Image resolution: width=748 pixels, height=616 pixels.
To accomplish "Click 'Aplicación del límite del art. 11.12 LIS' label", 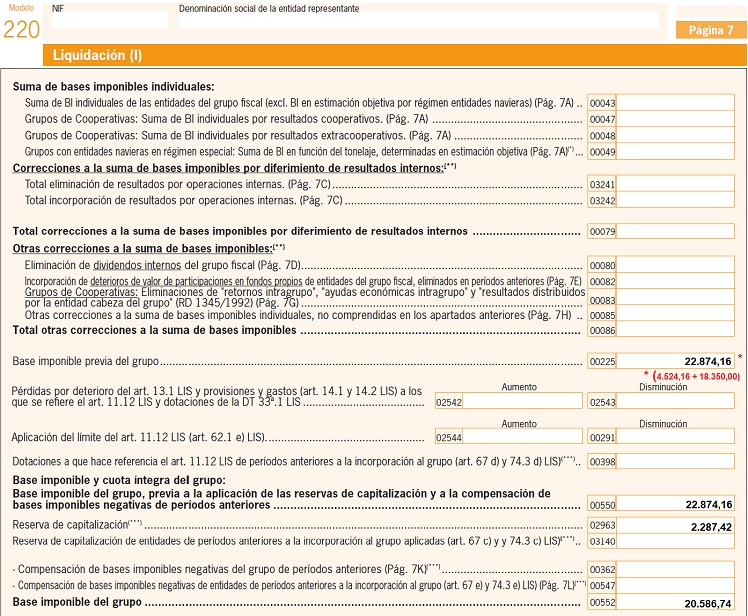I will (139, 437).
